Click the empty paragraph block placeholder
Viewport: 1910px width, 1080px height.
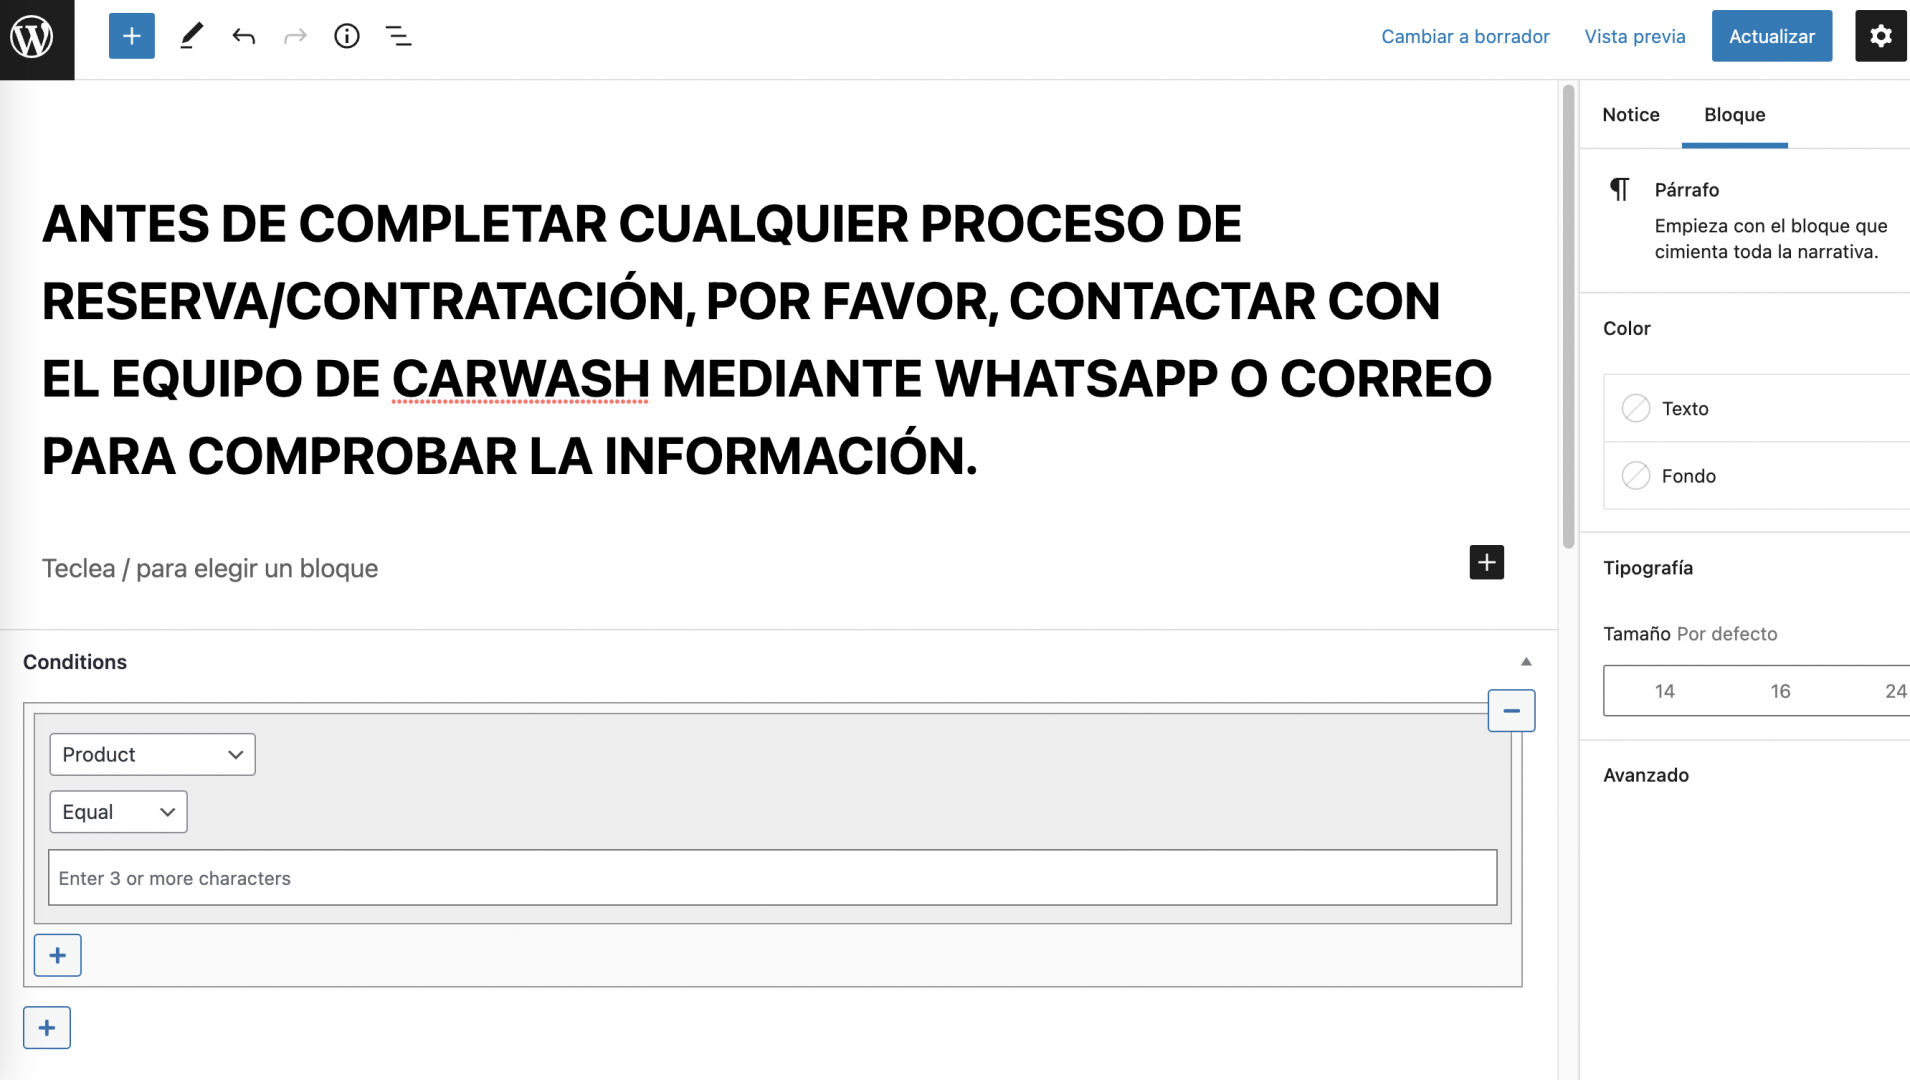(x=210, y=568)
